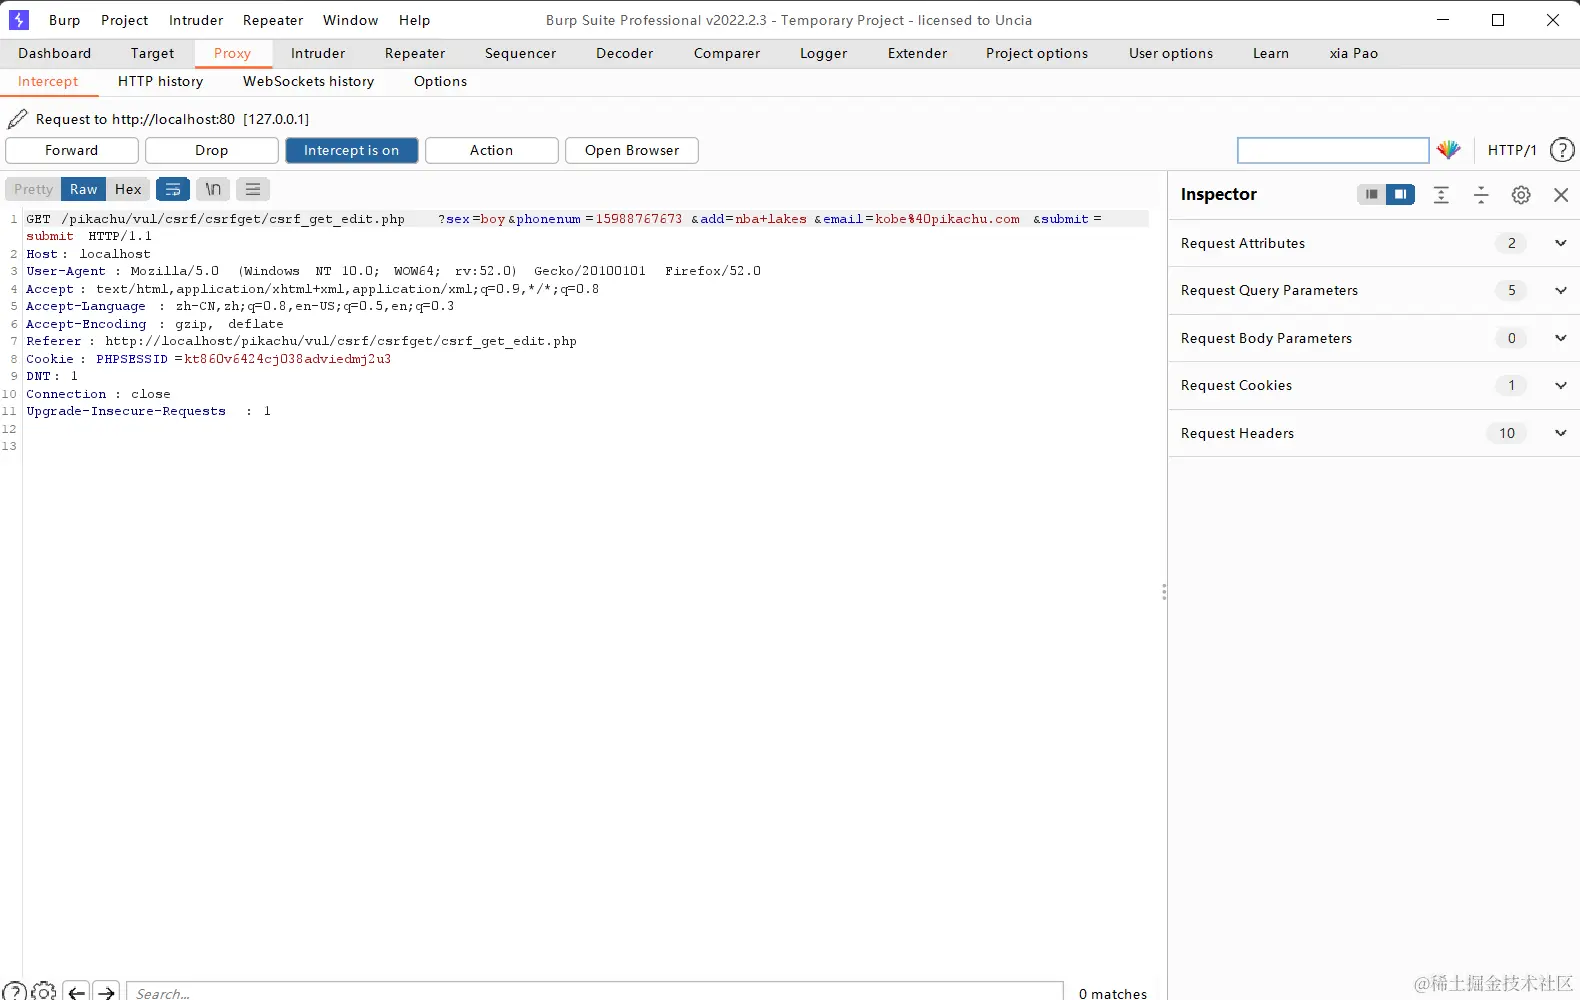Dock Inspector on the left side
Viewport: 1580px width, 1000px height.
coord(1372,194)
